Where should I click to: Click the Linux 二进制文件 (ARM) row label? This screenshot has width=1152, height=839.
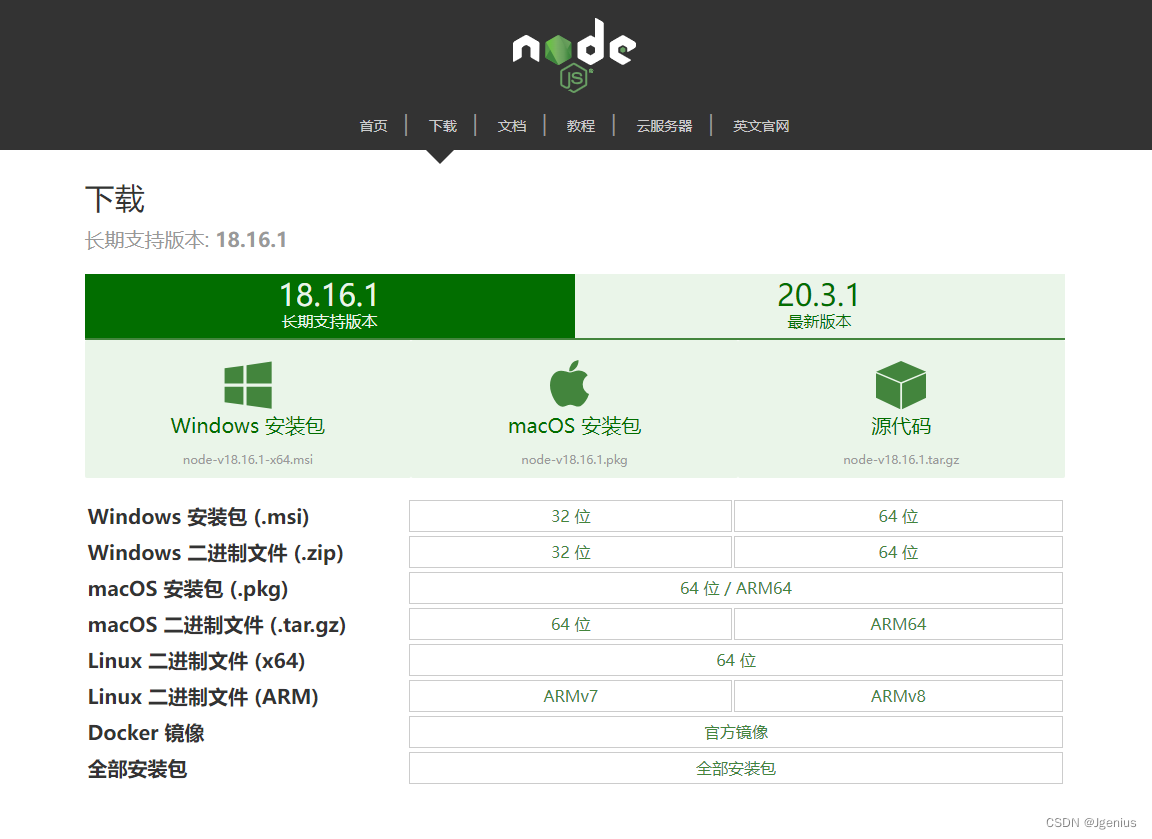tap(203, 696)
